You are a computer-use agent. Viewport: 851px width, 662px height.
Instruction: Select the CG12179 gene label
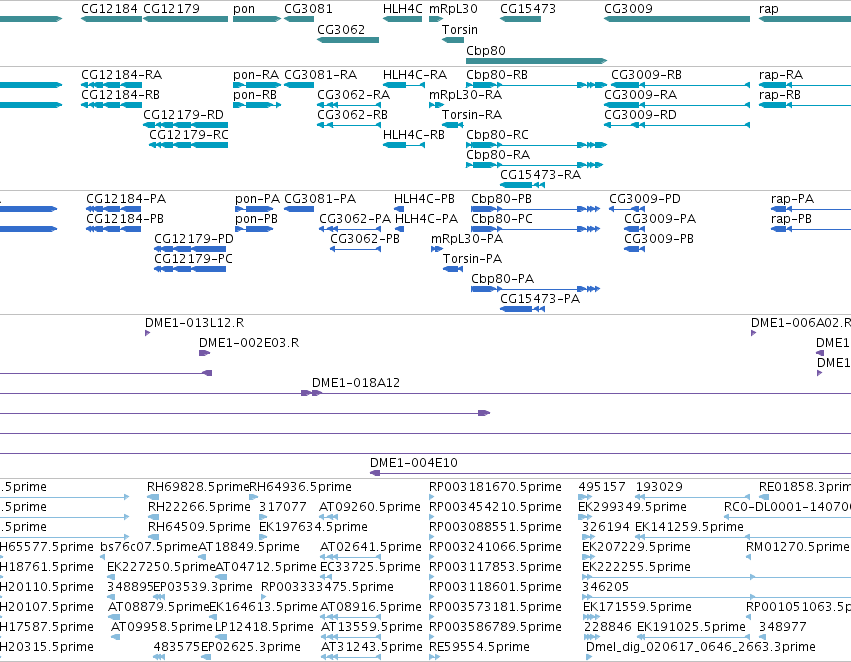(171, 9)
